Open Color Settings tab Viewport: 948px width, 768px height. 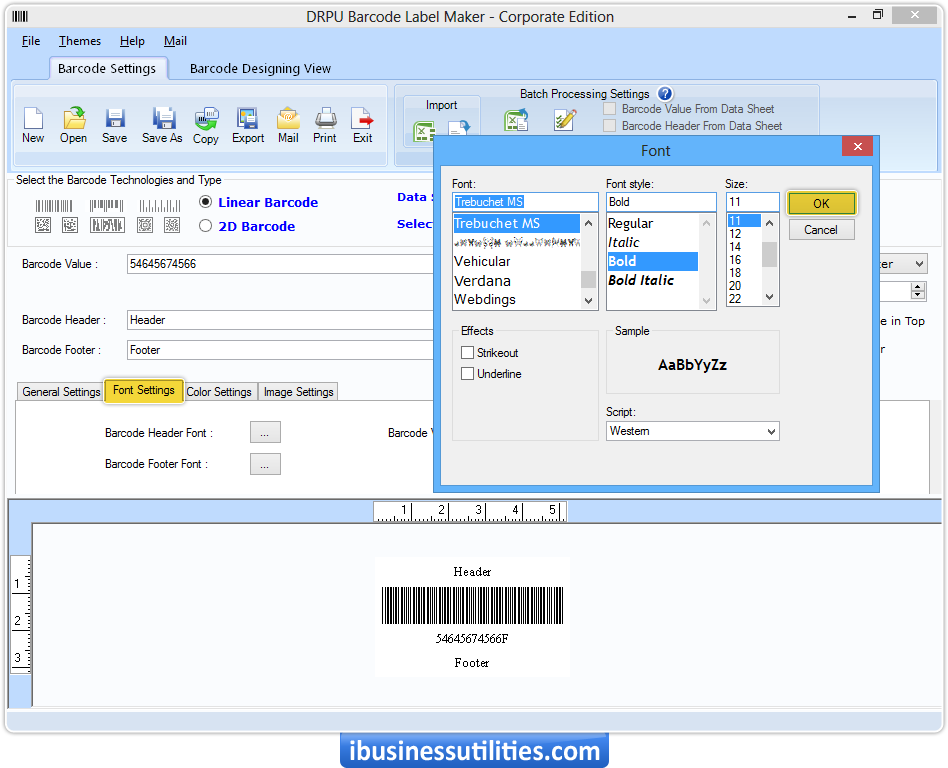[x=219, y=392]
